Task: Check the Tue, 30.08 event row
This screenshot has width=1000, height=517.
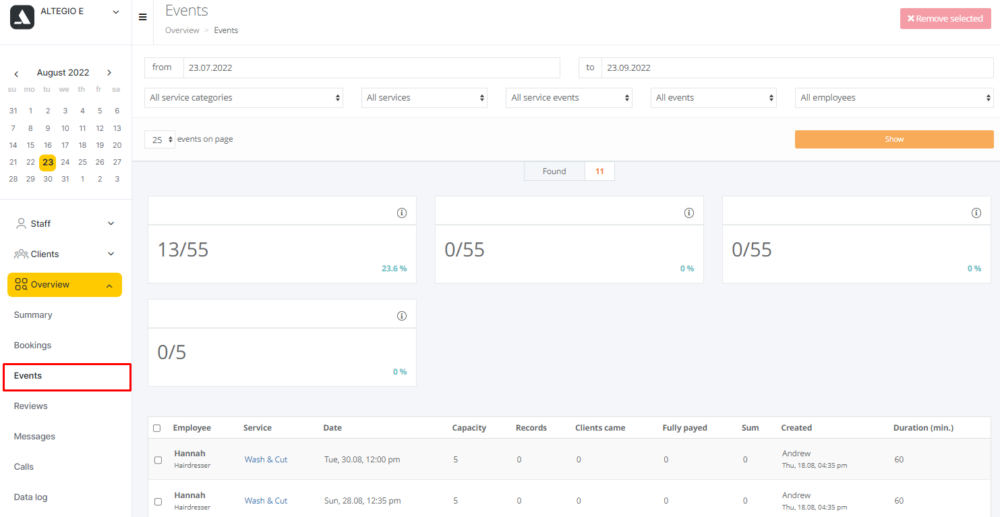Action: 158,460
